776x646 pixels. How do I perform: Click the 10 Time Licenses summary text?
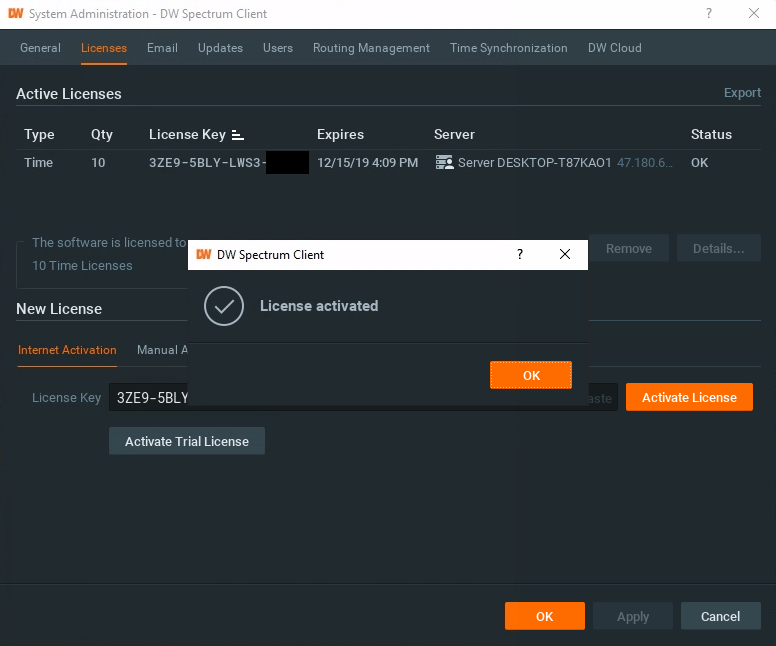point(82,266)
